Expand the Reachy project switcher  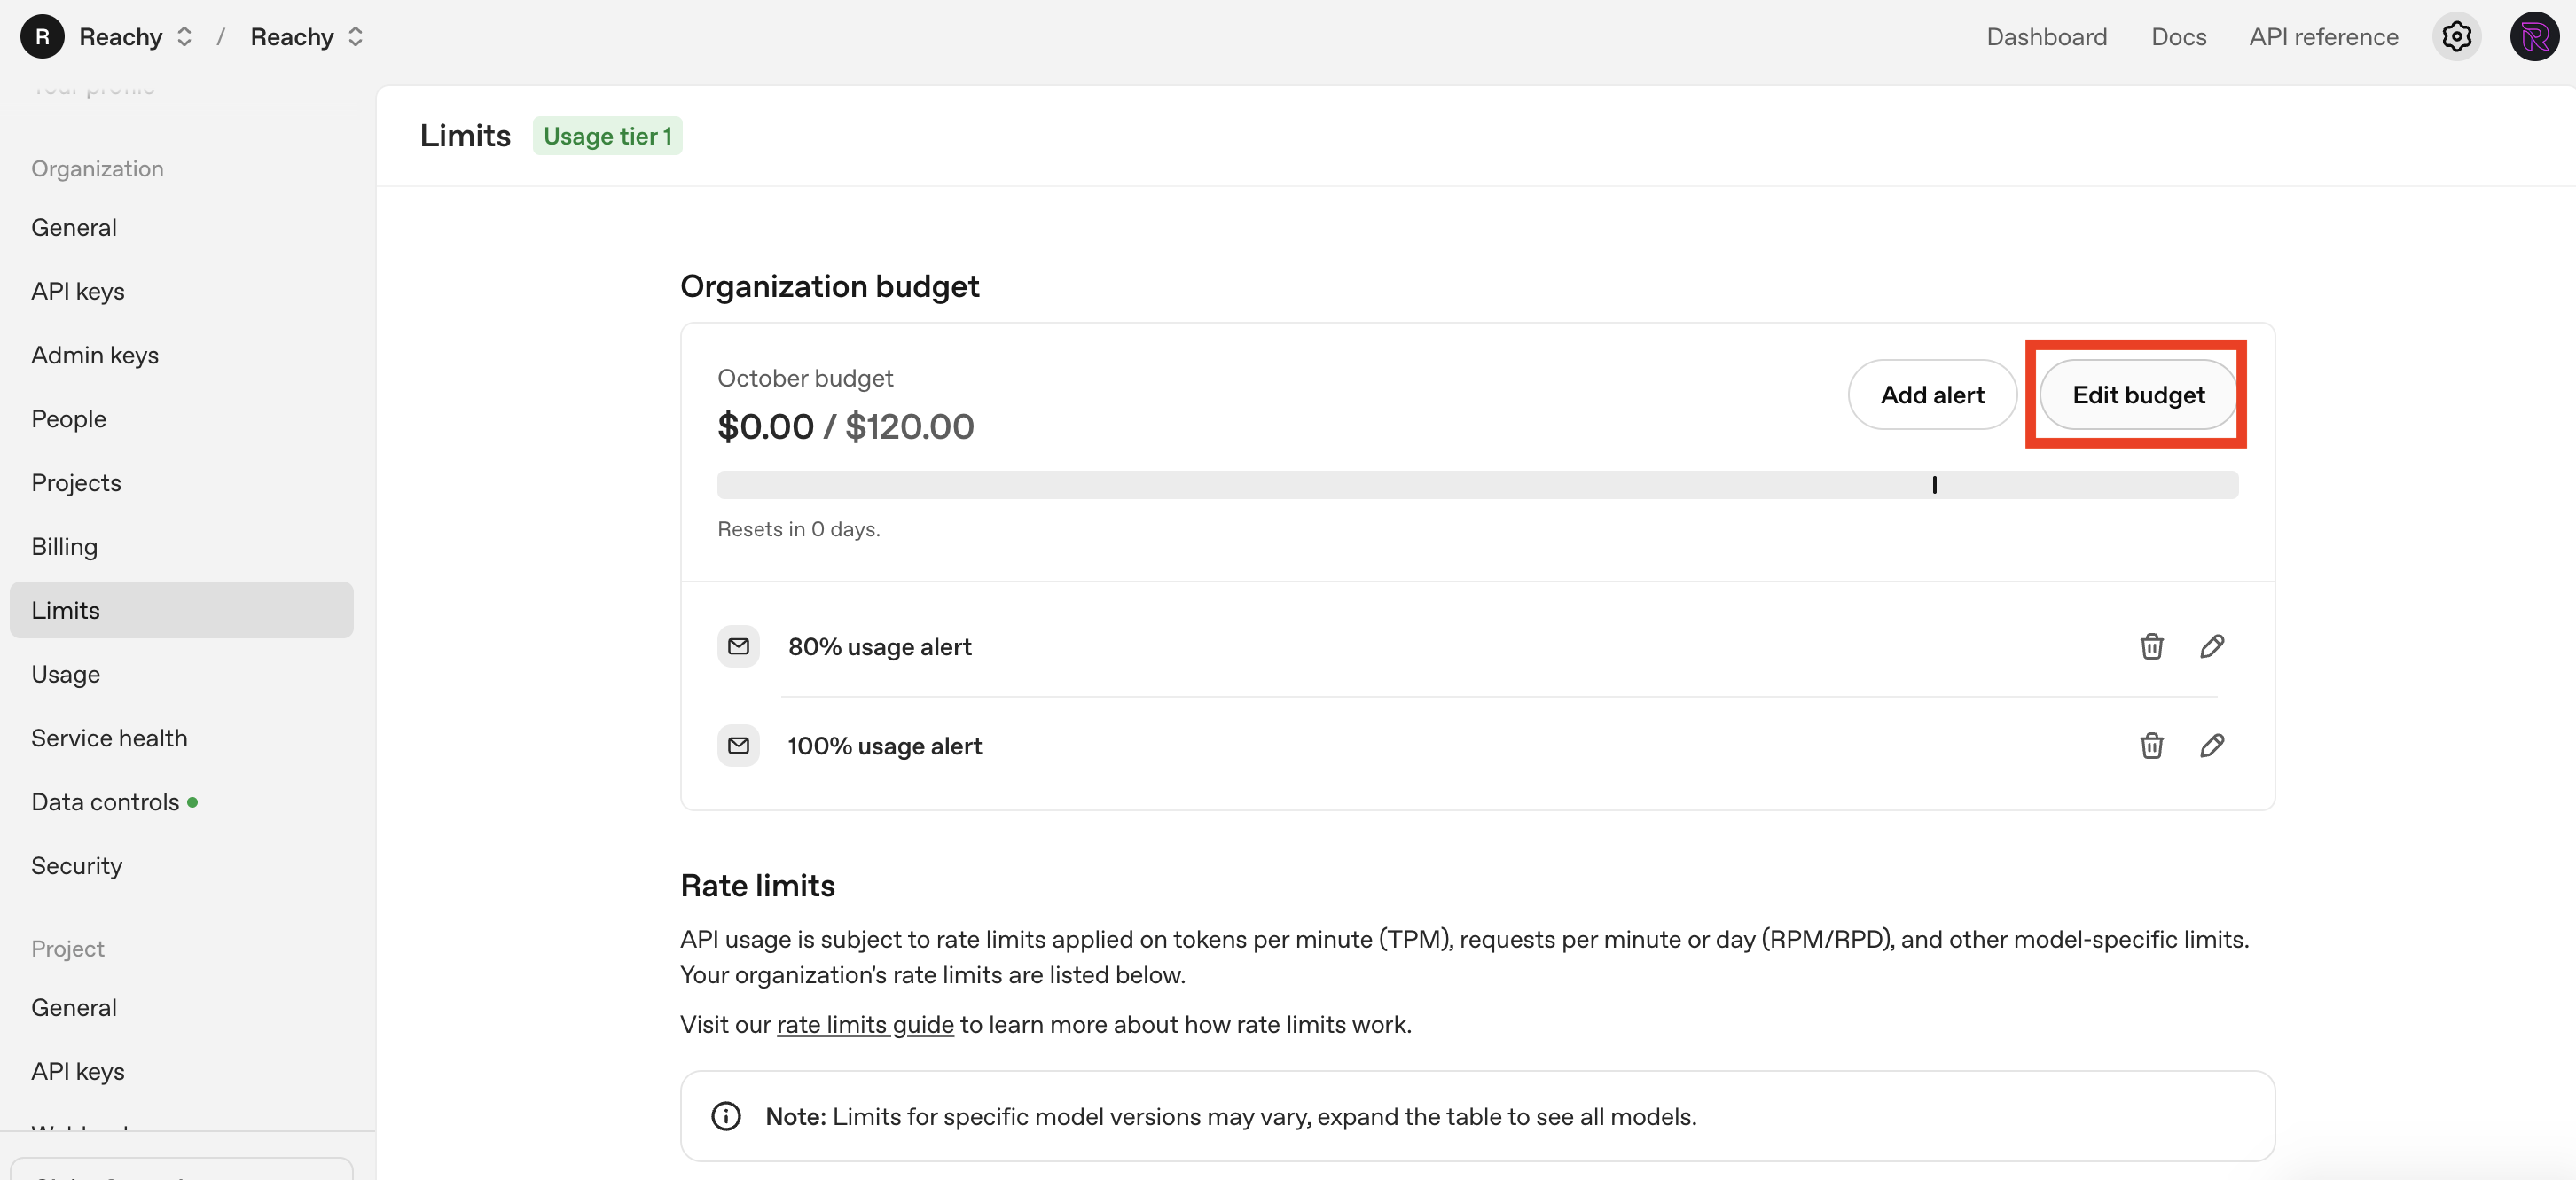tap(355, 37)
